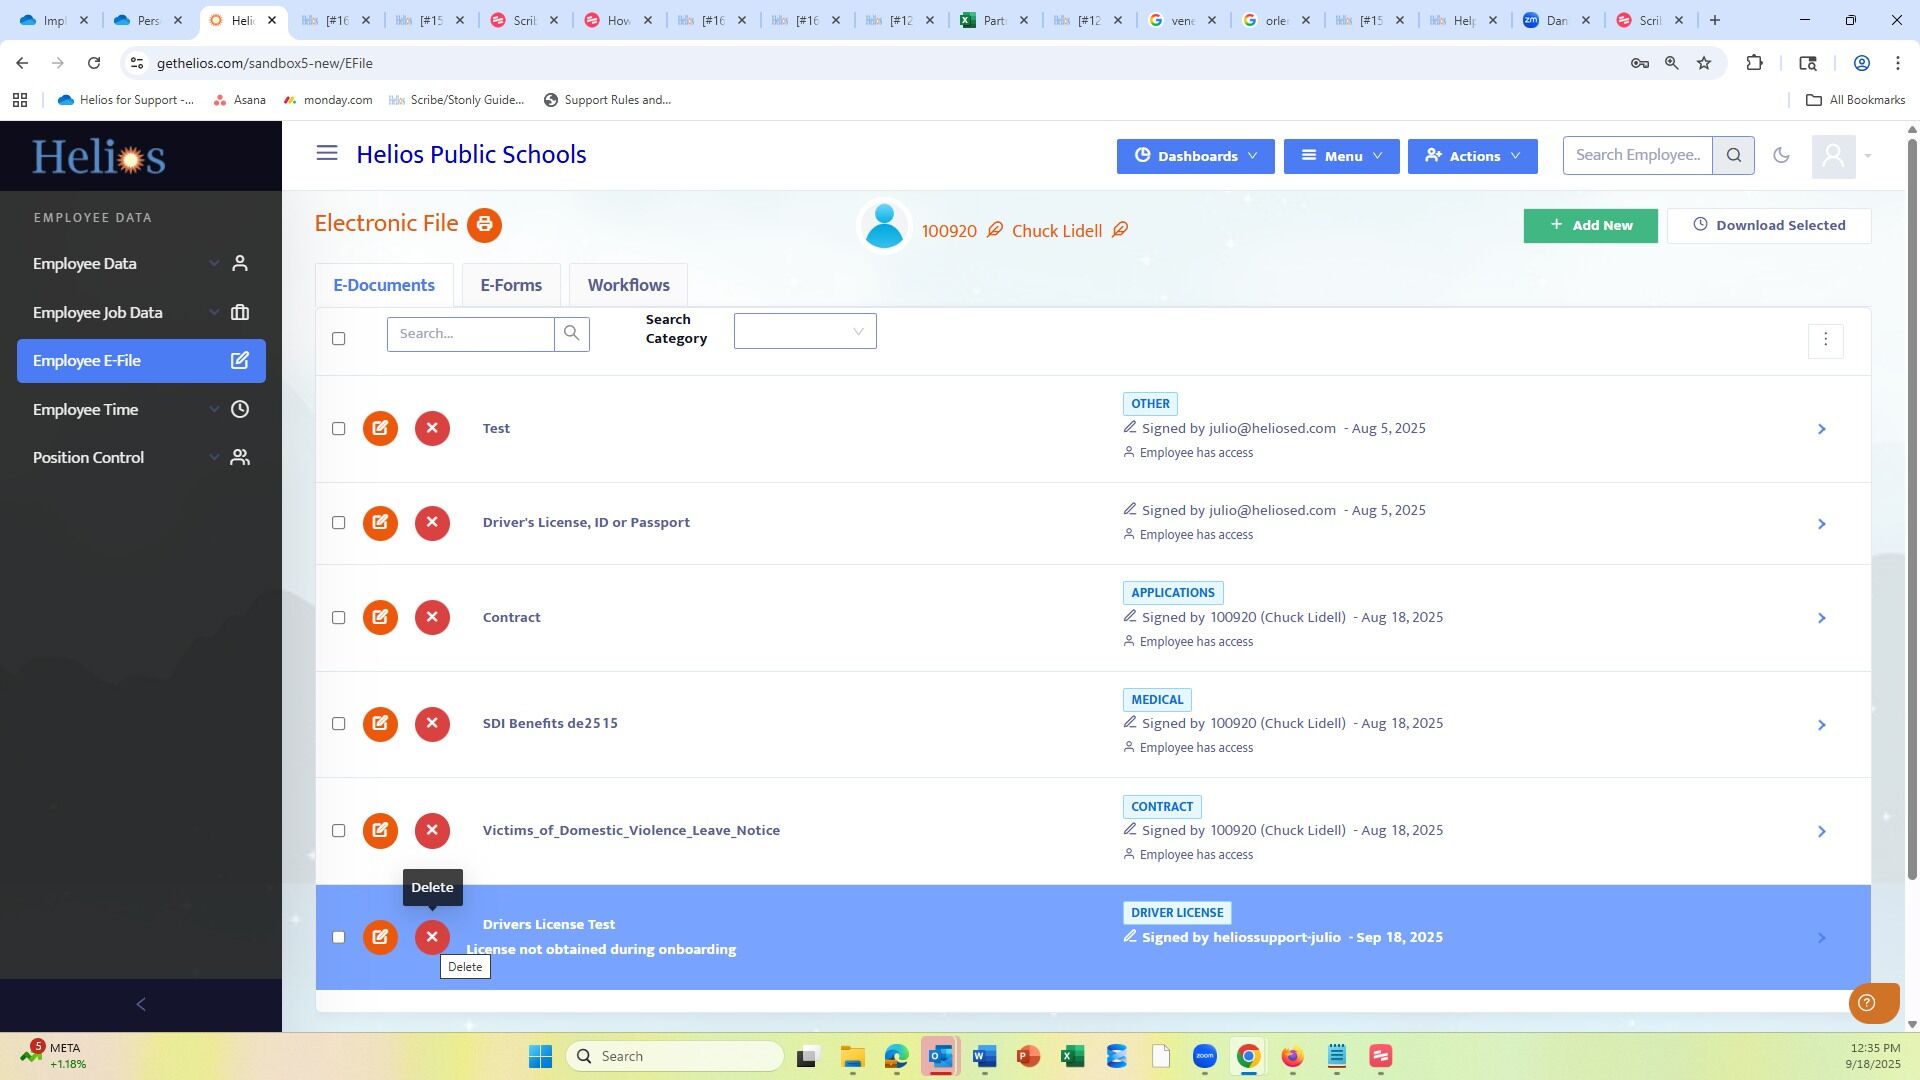Expand the Dashboards dropdown
1920x1080 pixels.
click(1195, 156)
